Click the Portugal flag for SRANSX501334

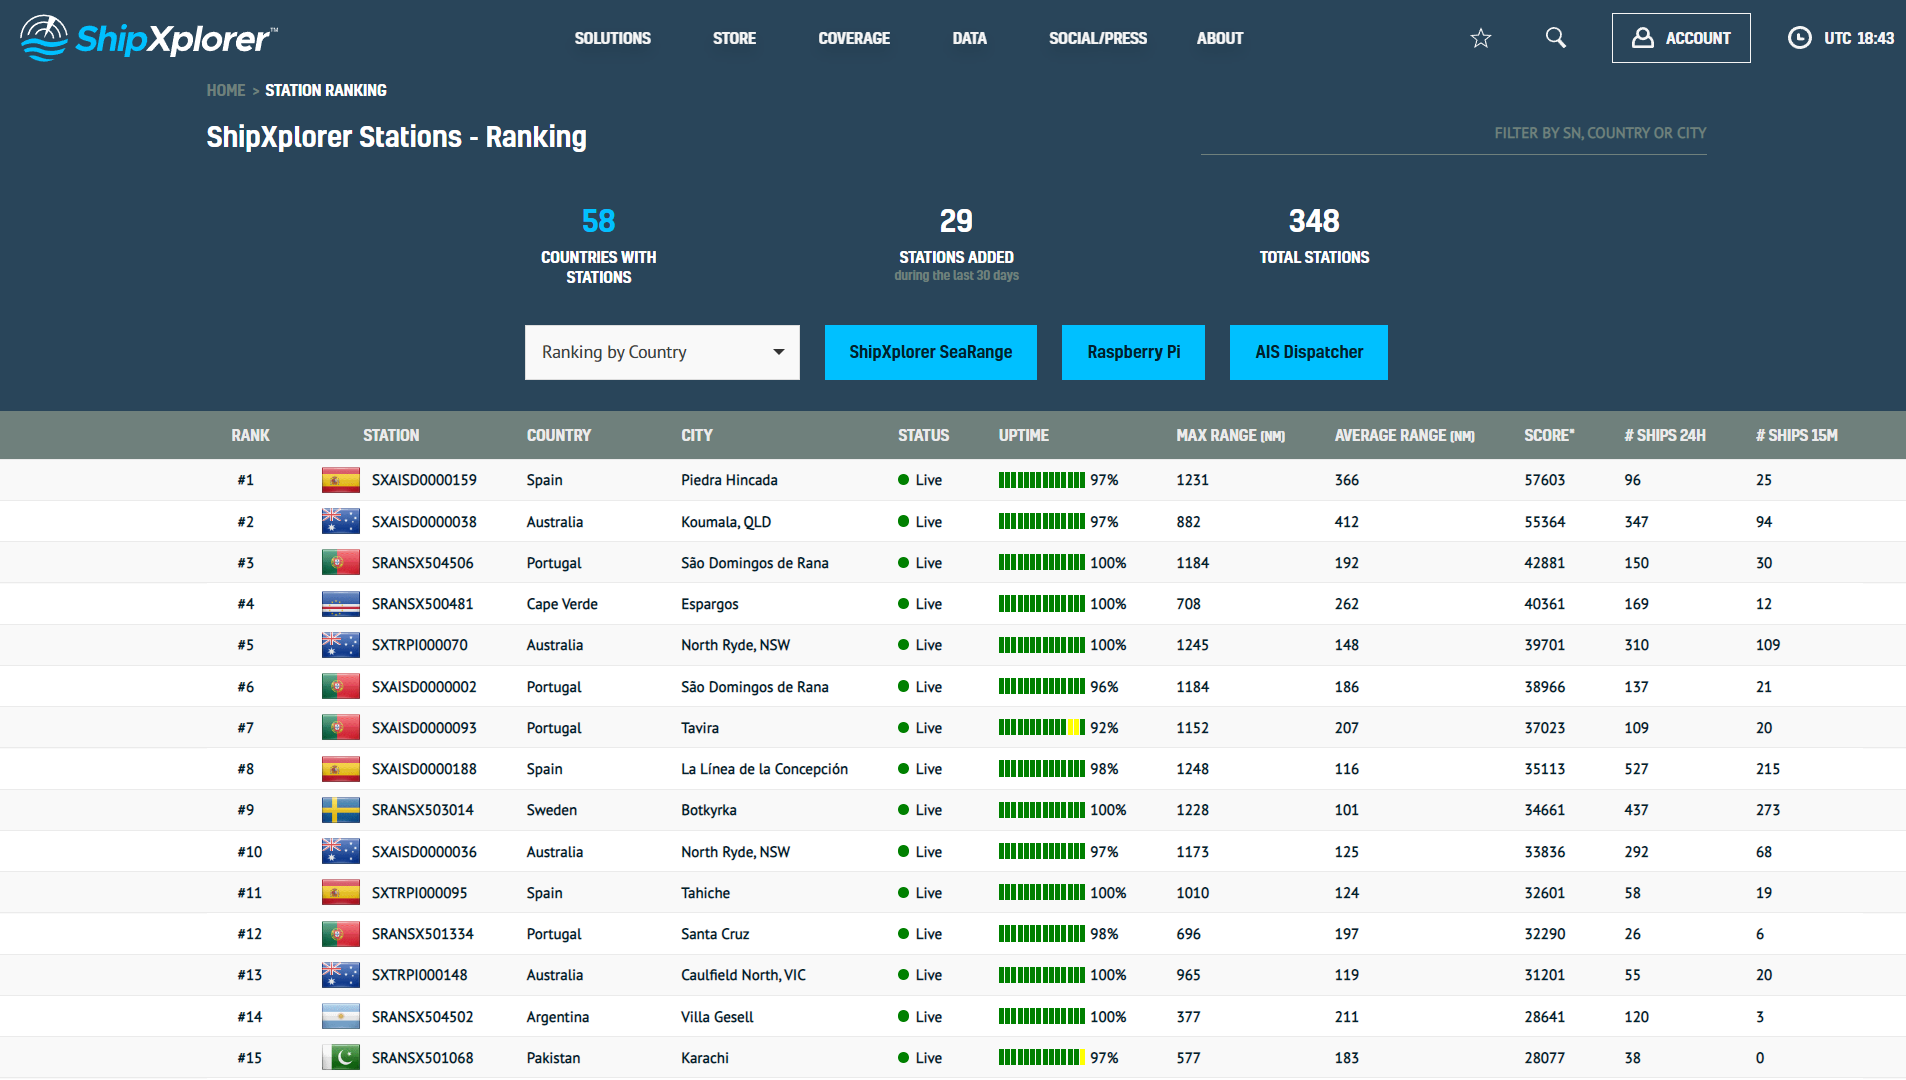point(341,934)
